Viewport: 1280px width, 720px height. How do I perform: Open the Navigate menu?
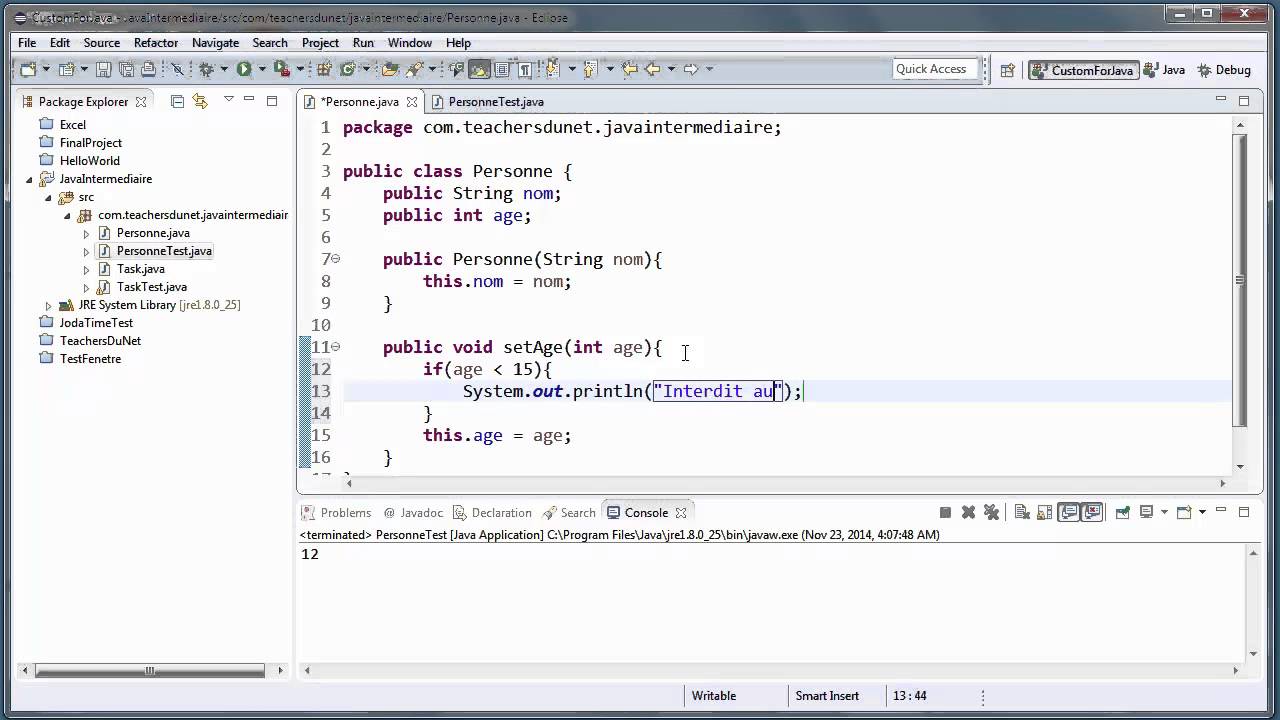pyautogui.click(x=215, y=43)
